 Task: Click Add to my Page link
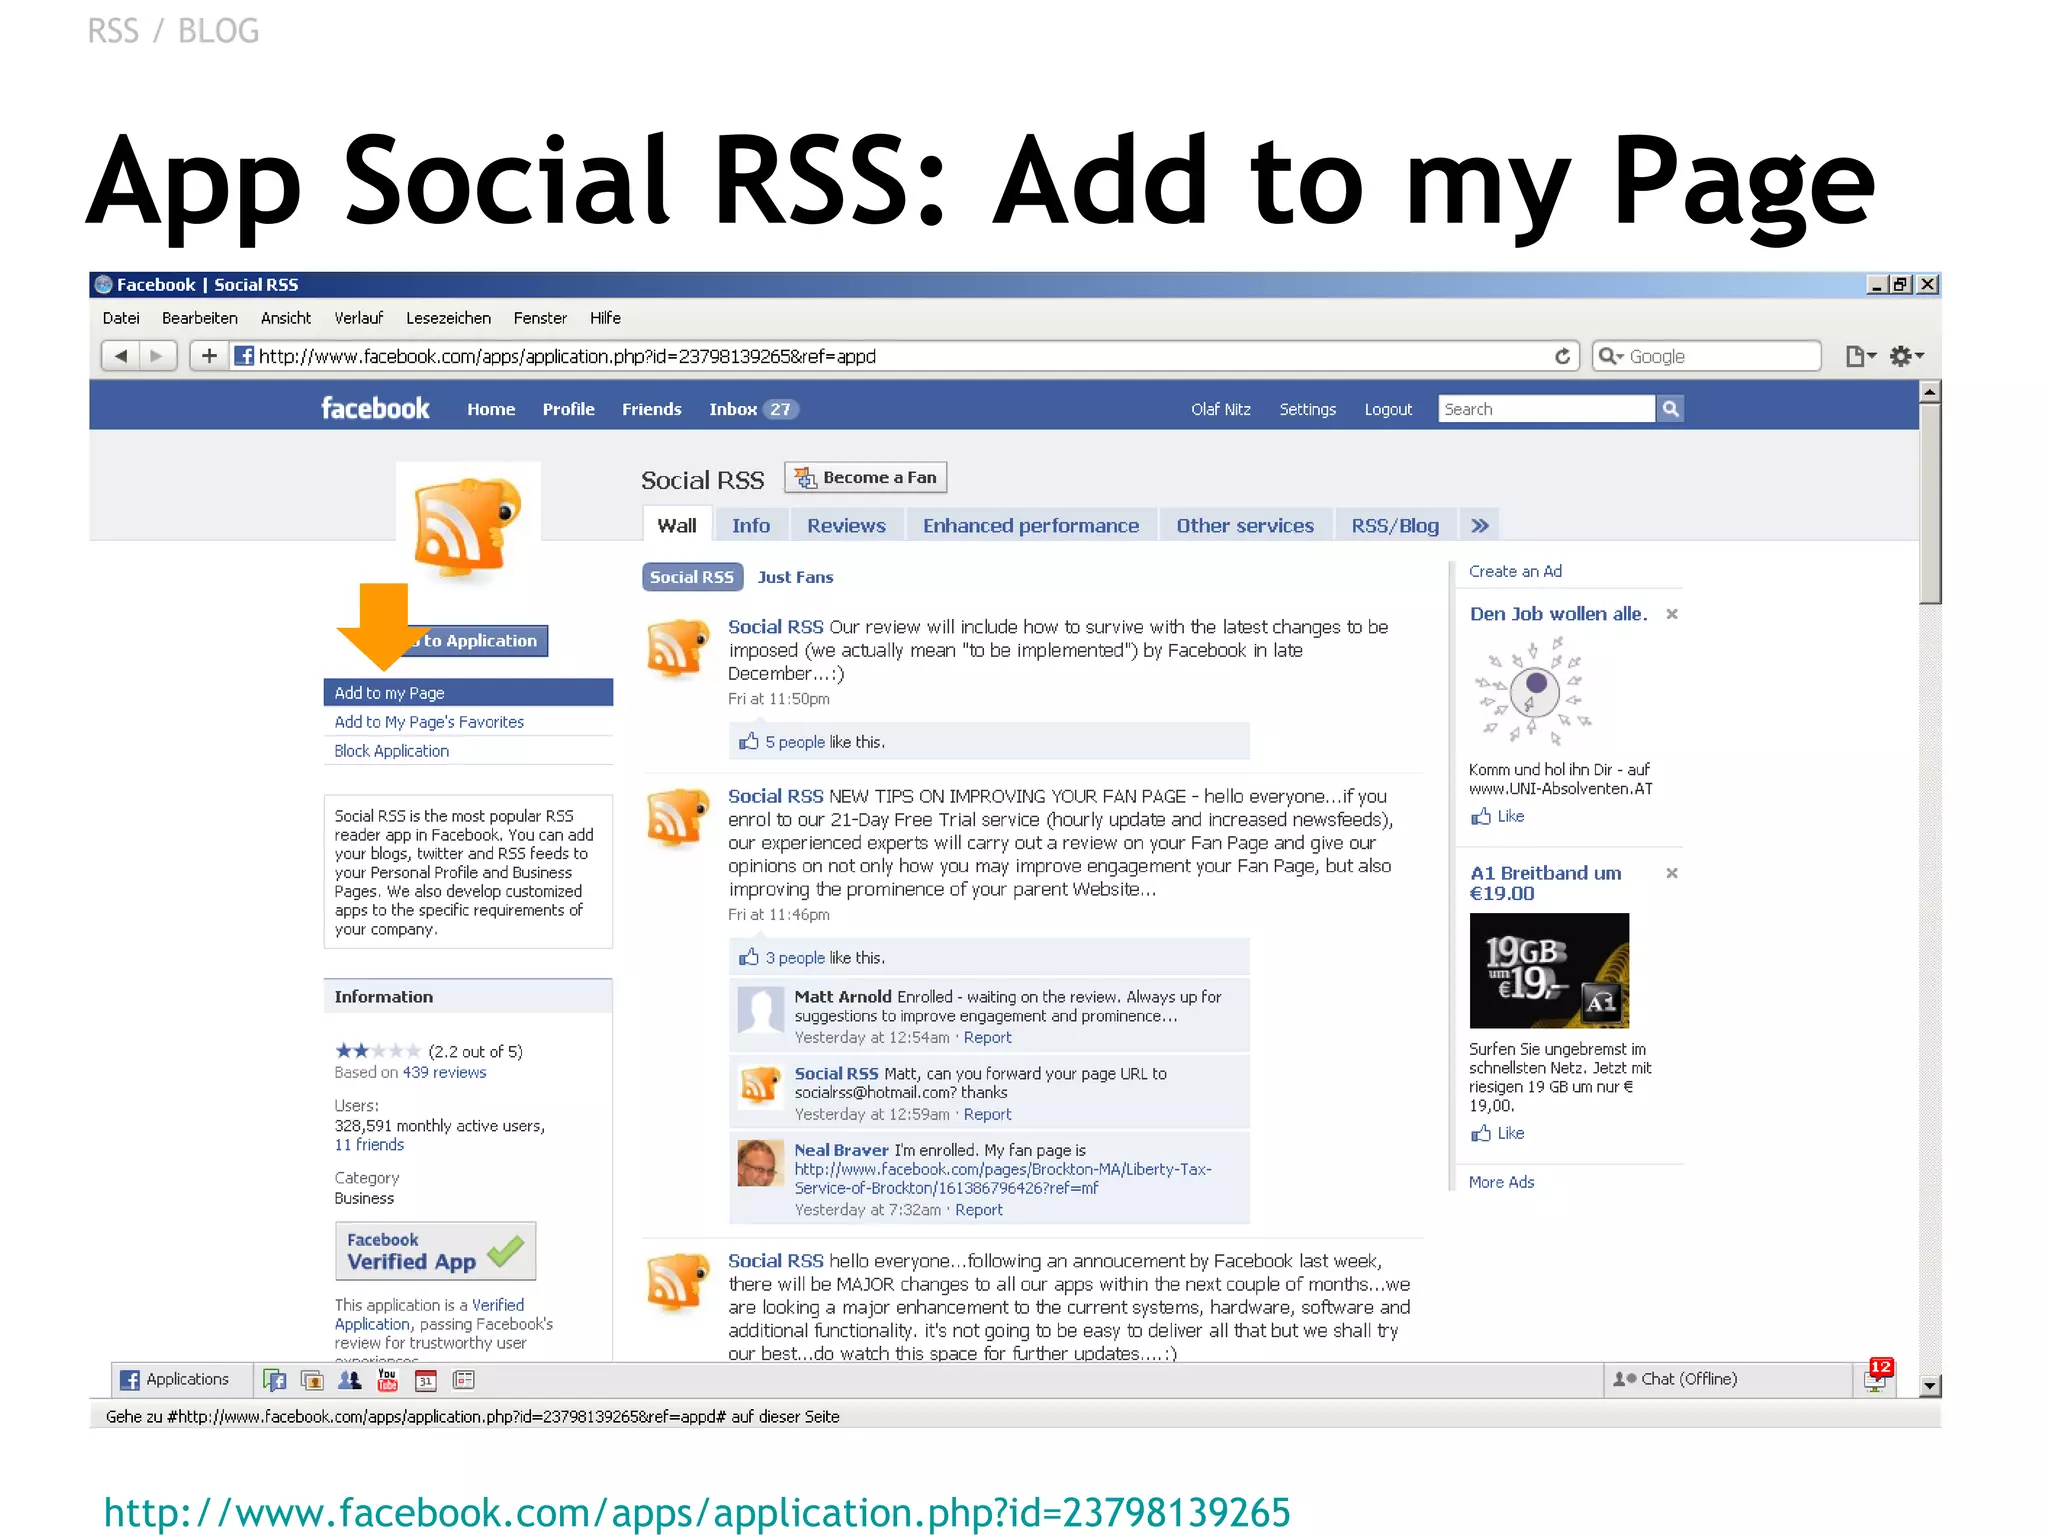click(468, 692)
